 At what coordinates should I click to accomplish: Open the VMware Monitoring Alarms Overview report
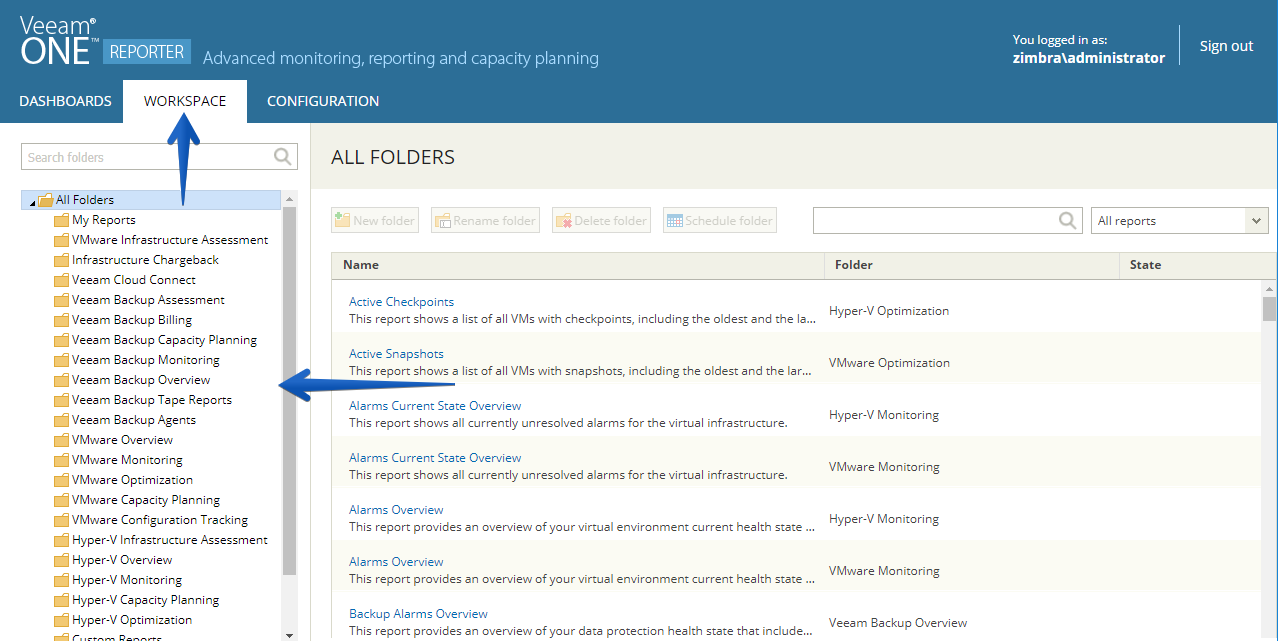click(x=396, y=562)
